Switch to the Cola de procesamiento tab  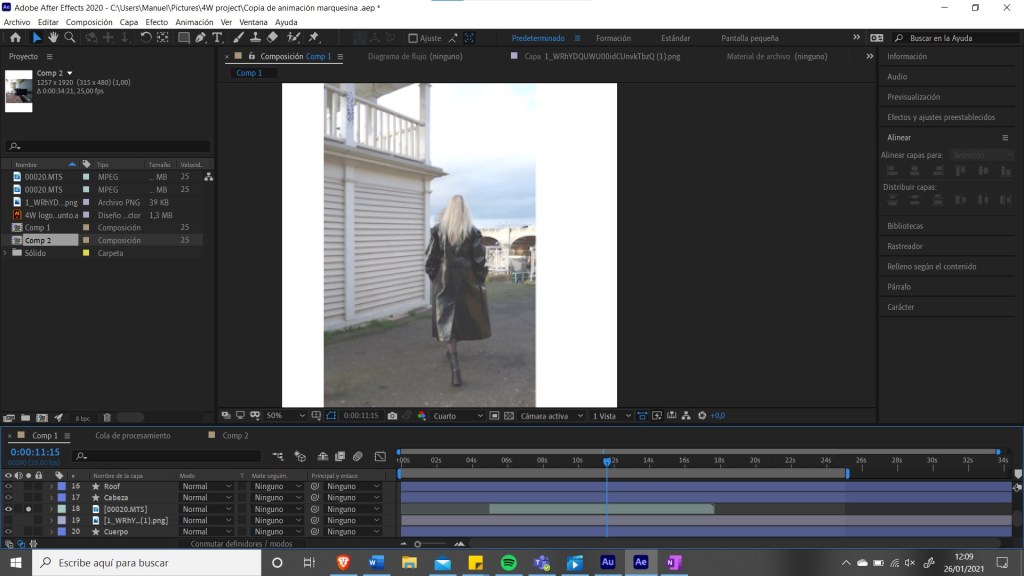pos(132,436)
